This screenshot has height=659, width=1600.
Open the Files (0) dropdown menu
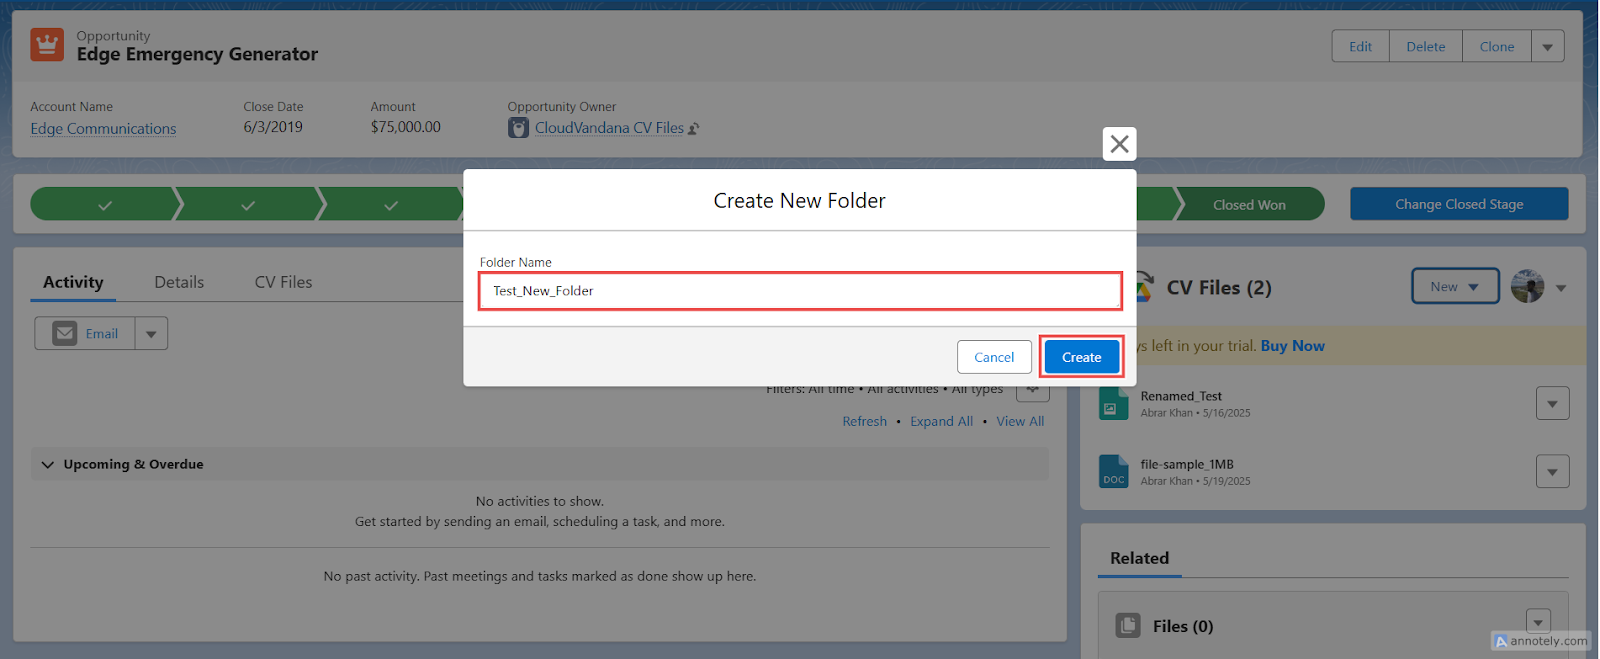pyautogui.click(x=1538, y=621)
